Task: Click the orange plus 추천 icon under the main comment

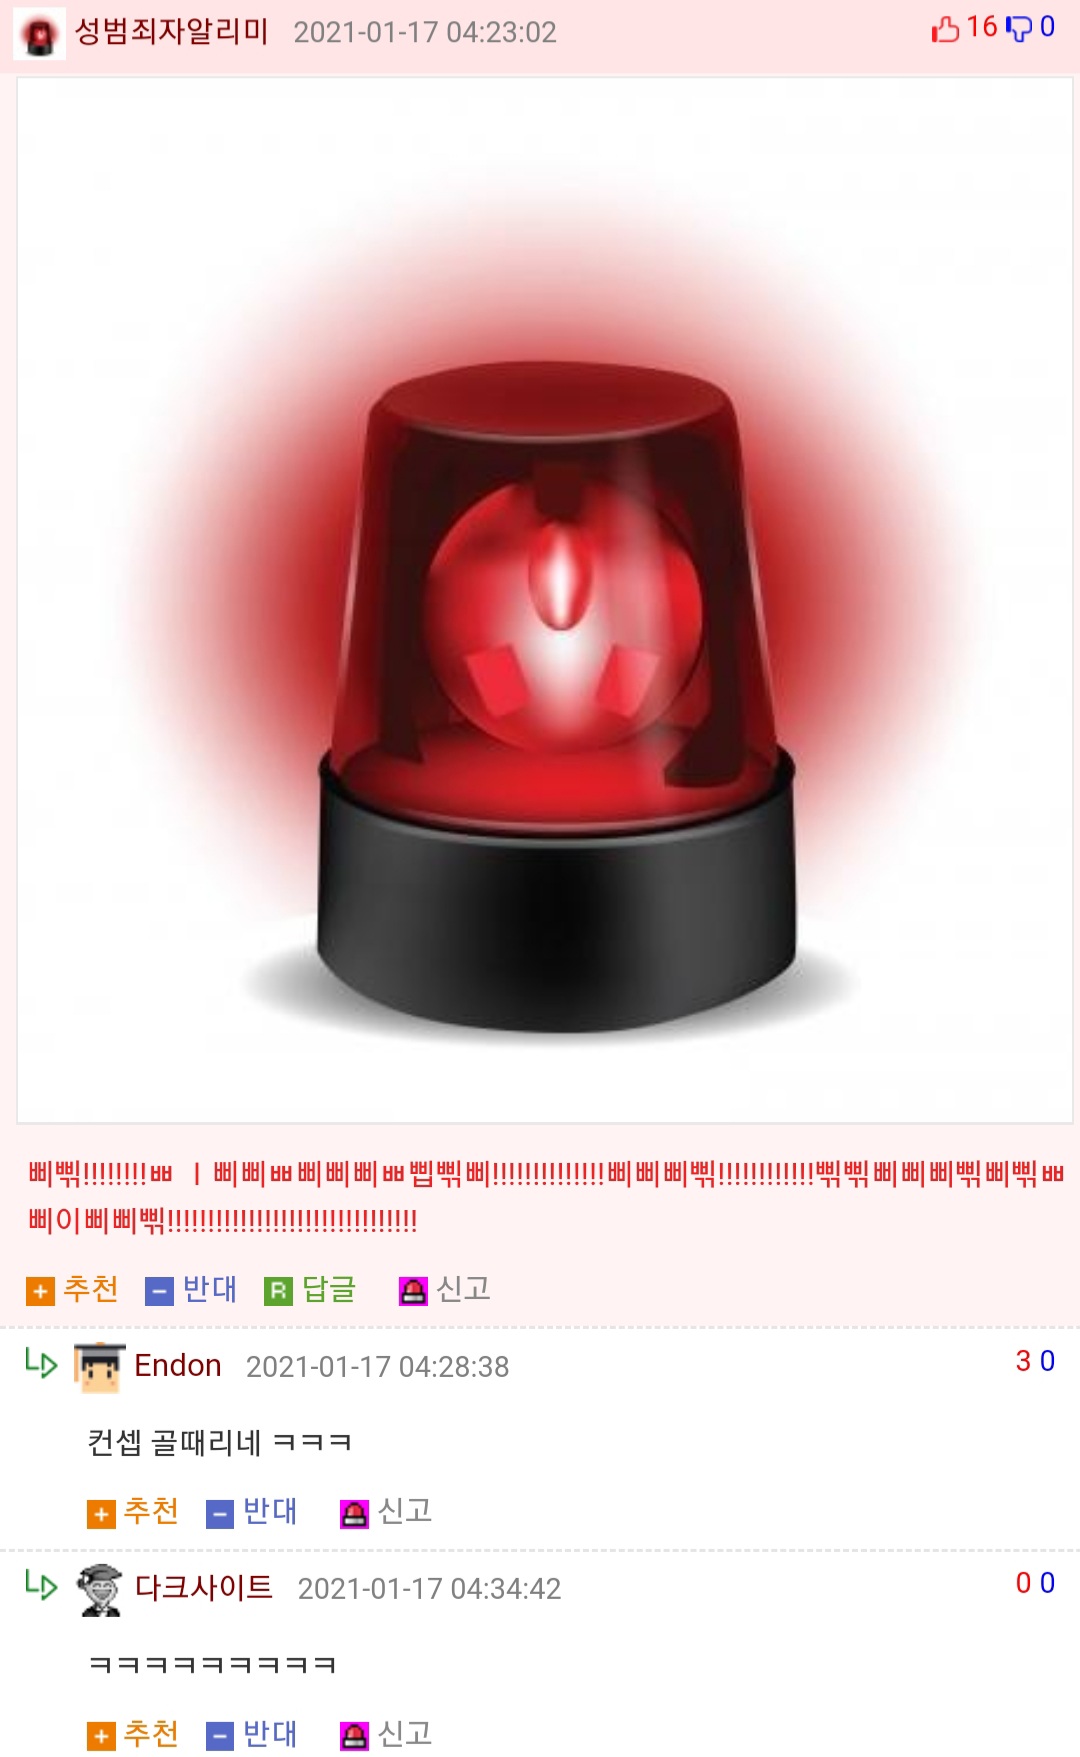Action: click(40, 1291)
